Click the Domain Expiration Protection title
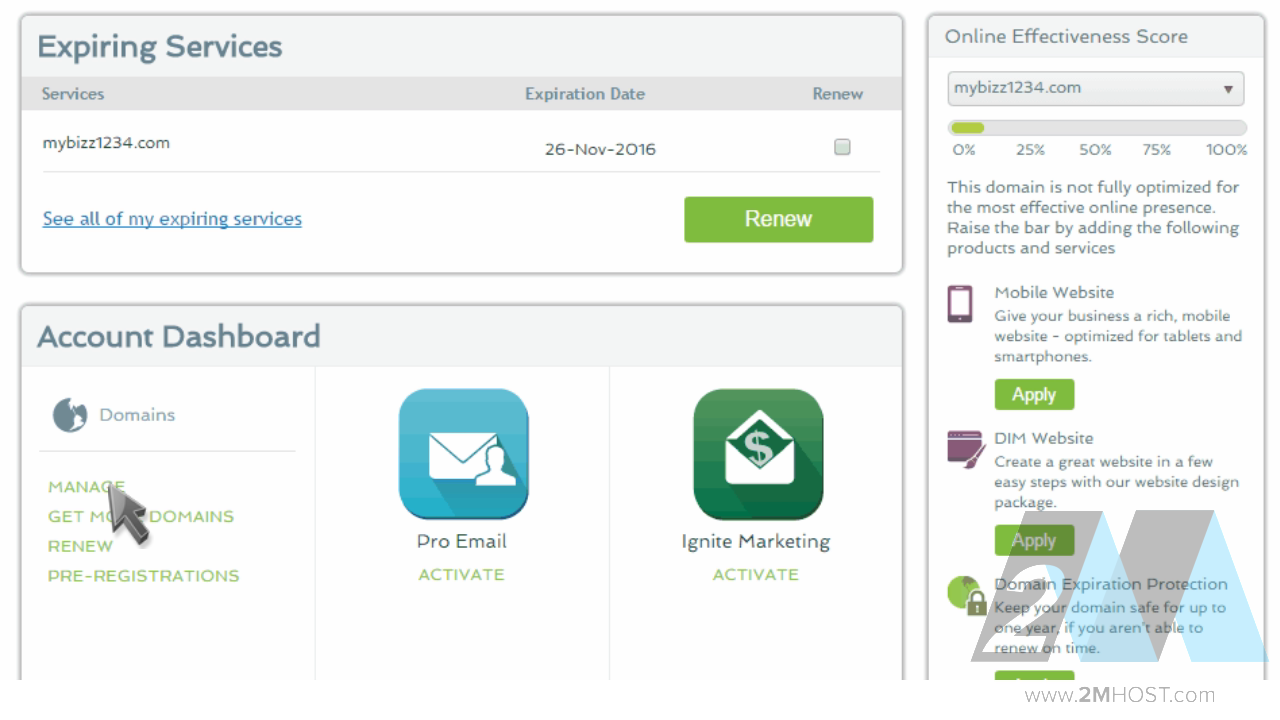The width and height of the screenshot is (1280, 720). click(1111, 584)
